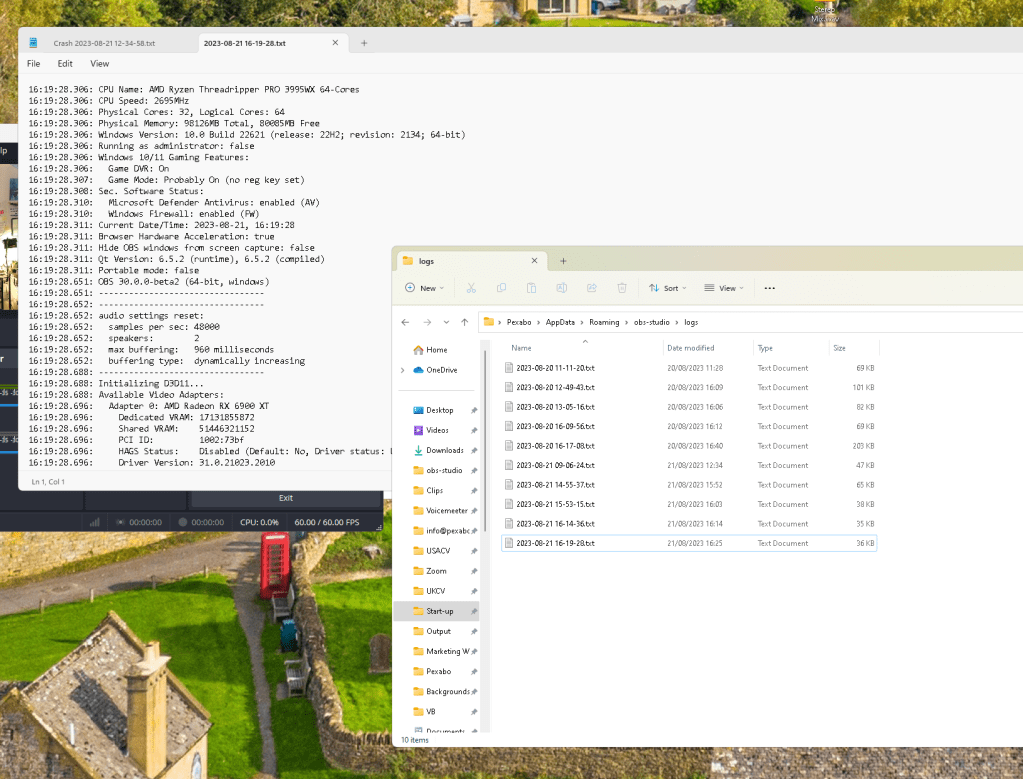Open obs-studio in the navigation pane
The image size is (1023, 779).
click(438, 470)
